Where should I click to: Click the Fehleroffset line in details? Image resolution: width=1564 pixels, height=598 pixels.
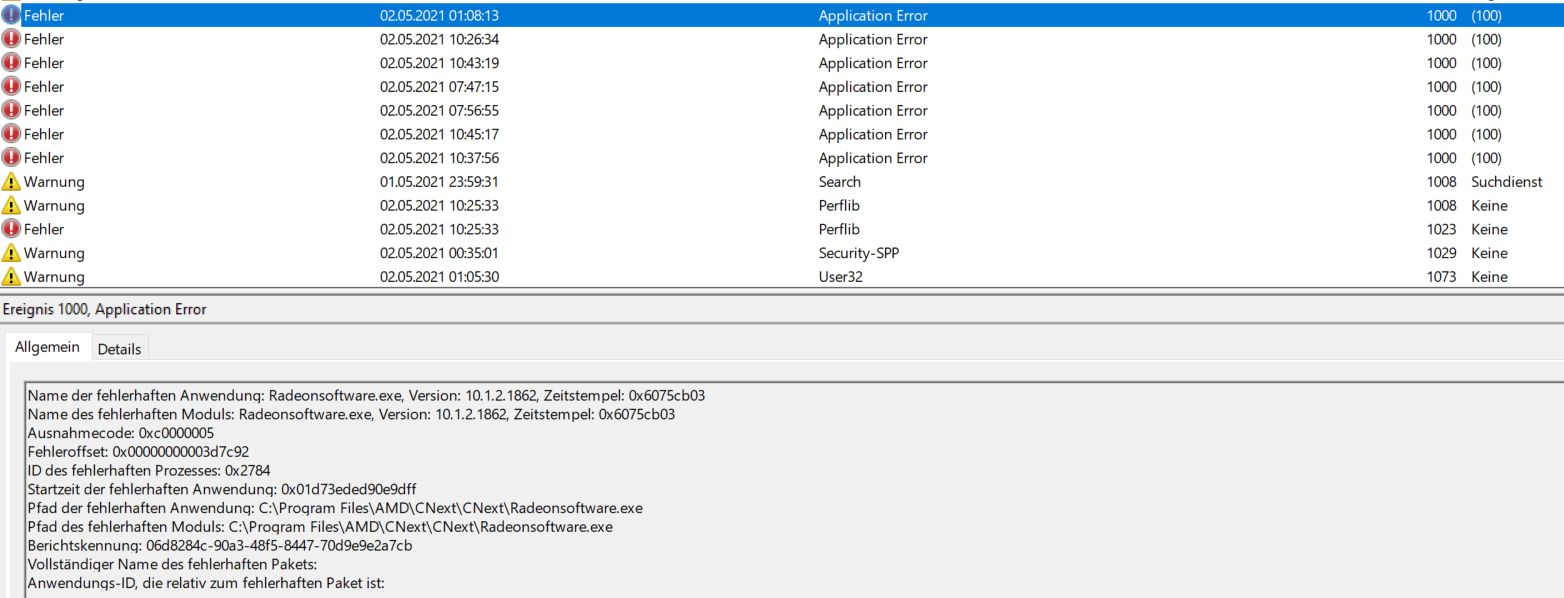(x=139, y=451)
